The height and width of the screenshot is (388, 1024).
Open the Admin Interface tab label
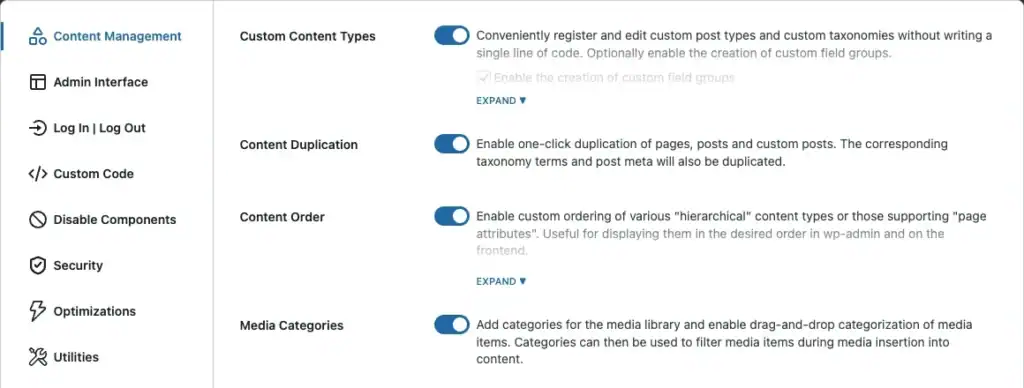click(101, 82)
